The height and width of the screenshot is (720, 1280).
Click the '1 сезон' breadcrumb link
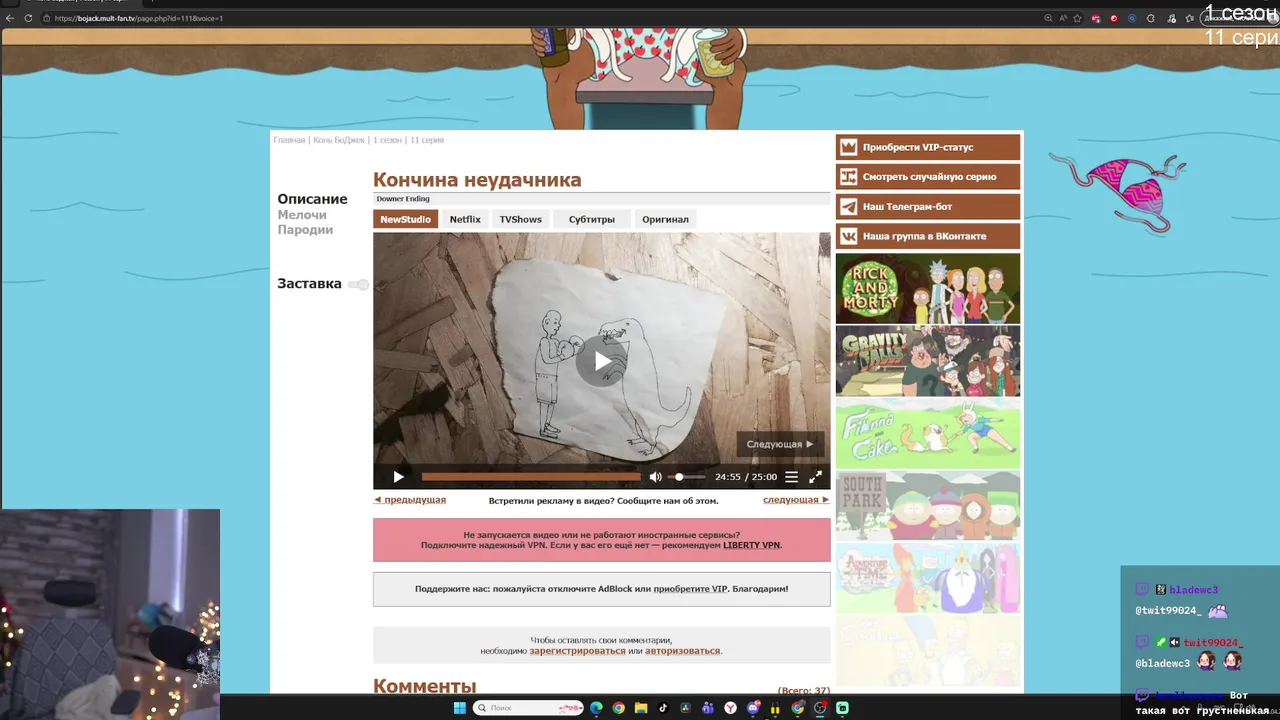[x=385, y=140]
